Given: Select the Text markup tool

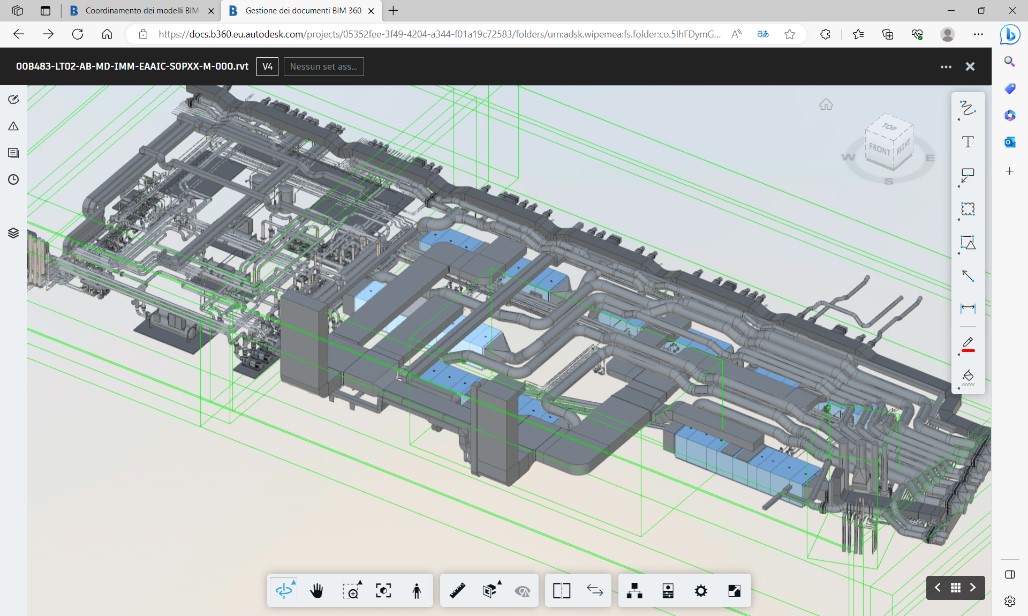Looking at the screenshot, I should 967,142.
